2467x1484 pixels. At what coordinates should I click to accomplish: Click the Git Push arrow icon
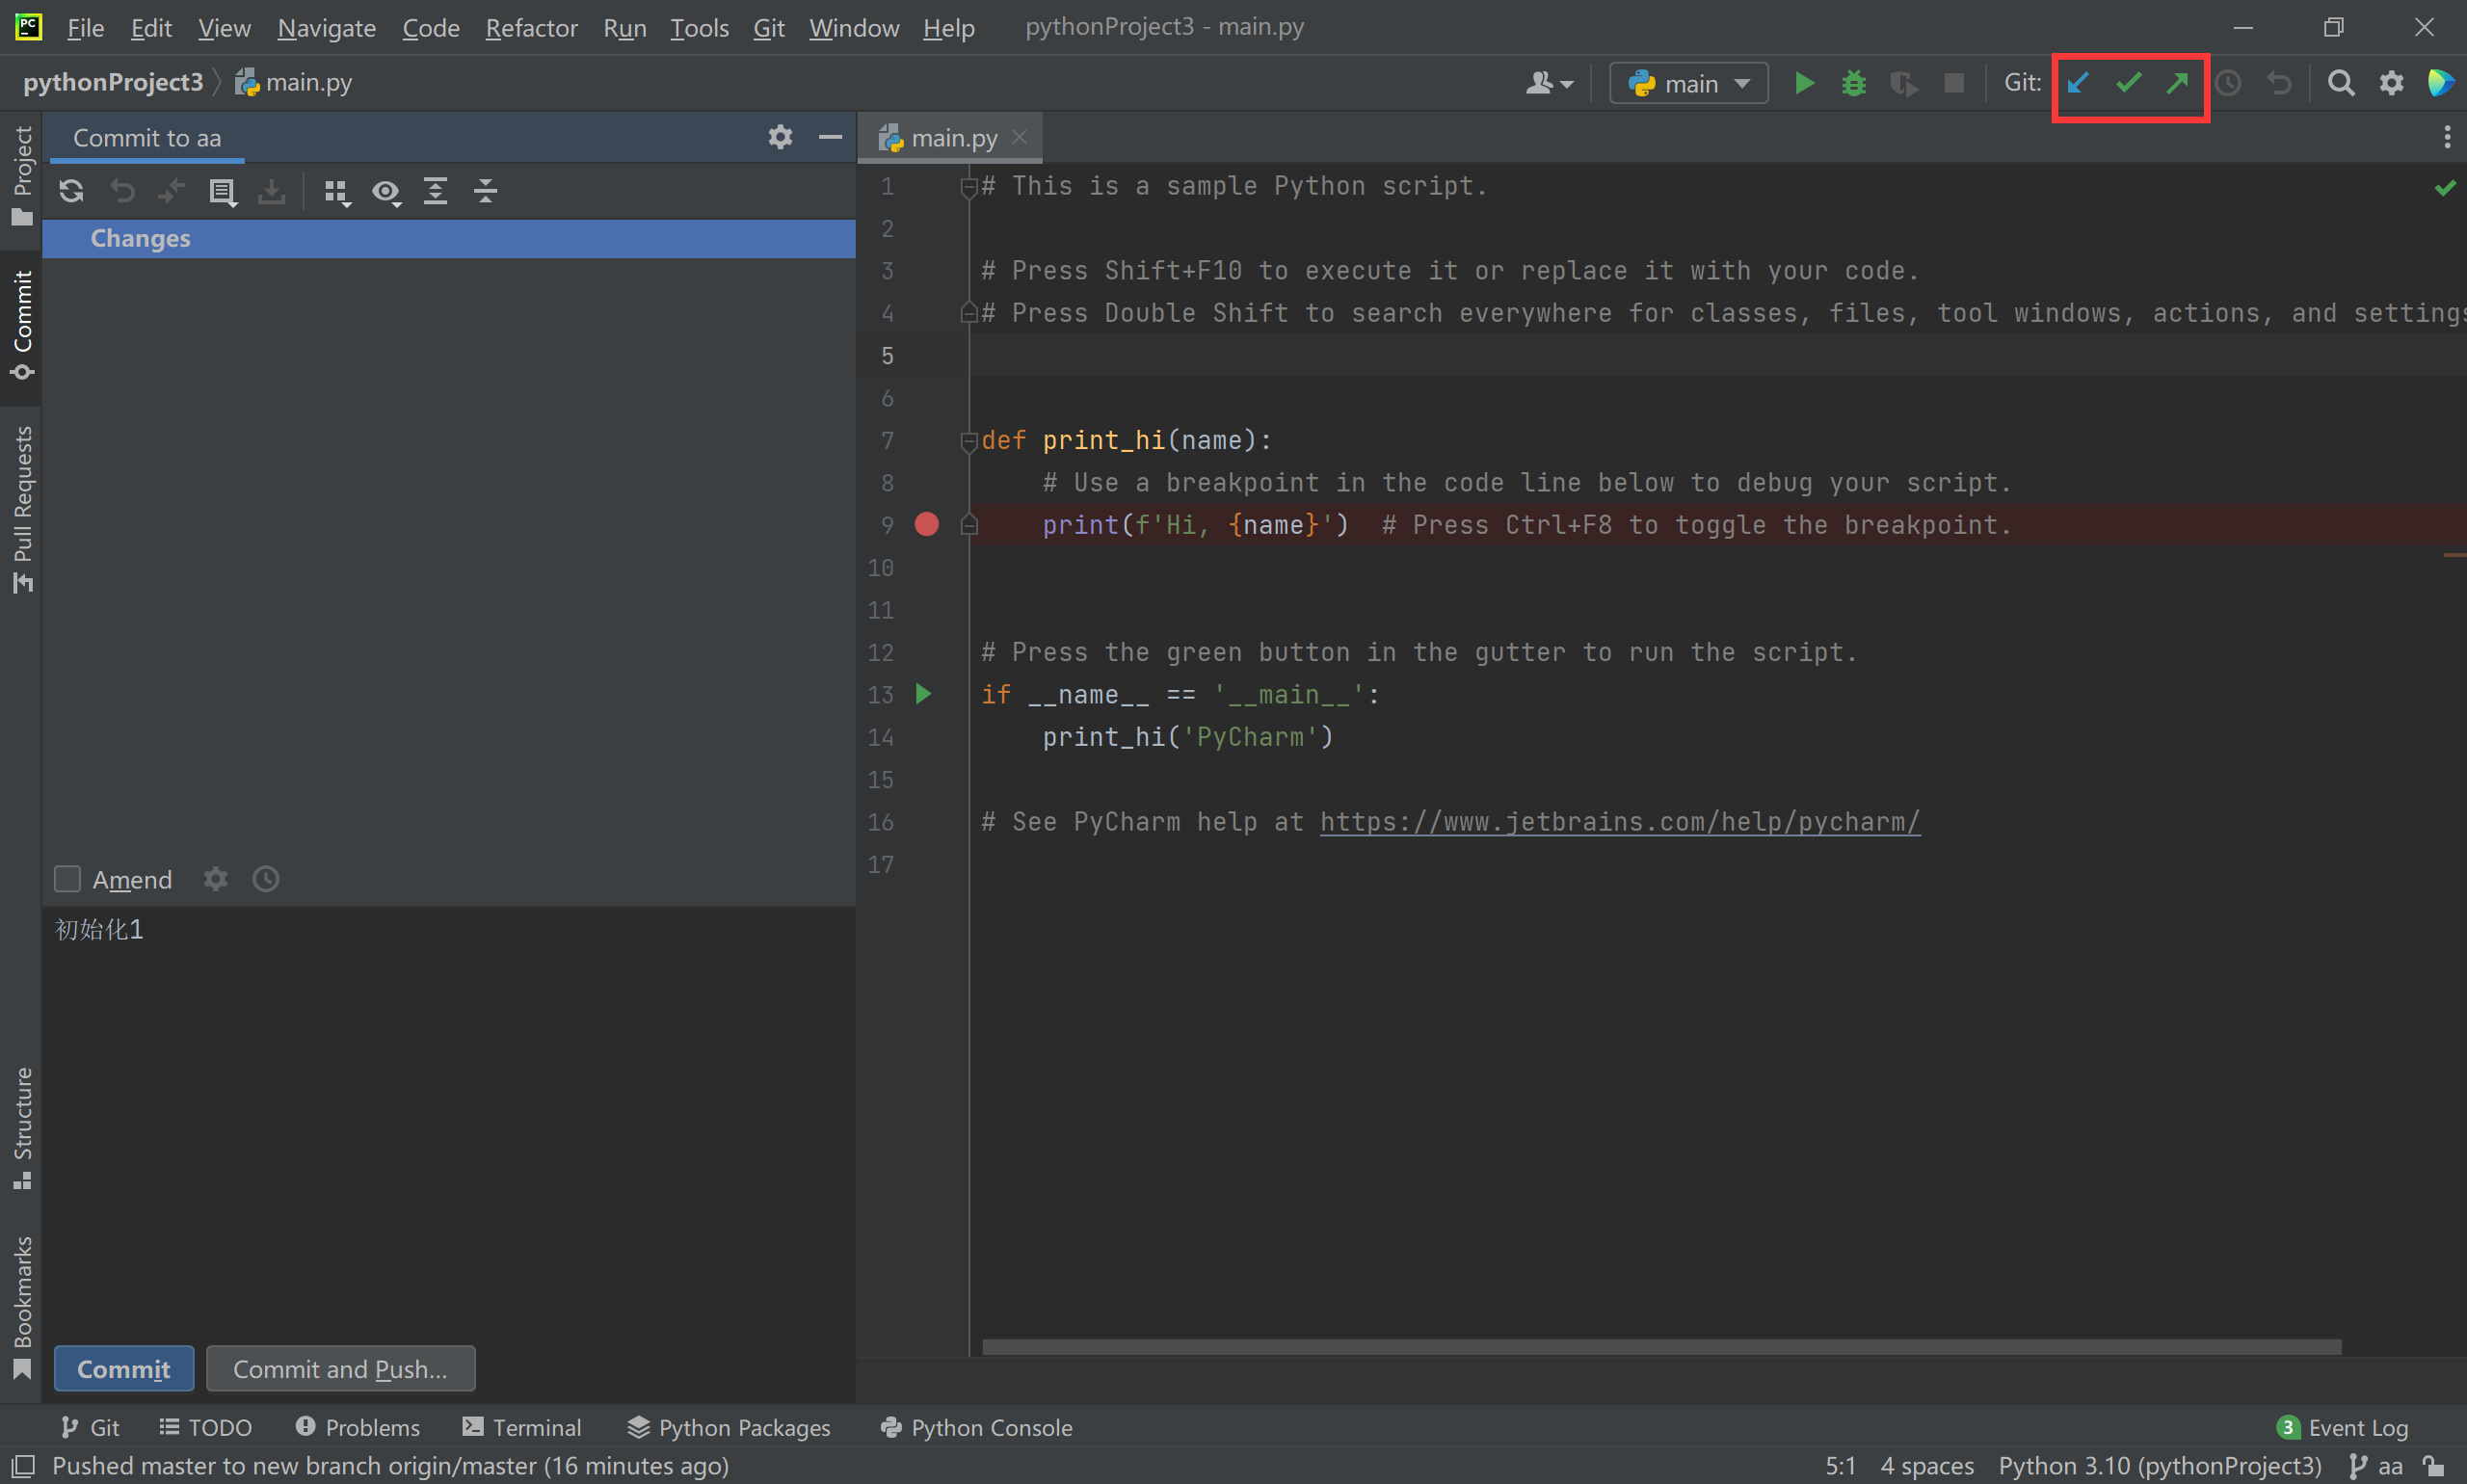click(x=2178, y=83)
